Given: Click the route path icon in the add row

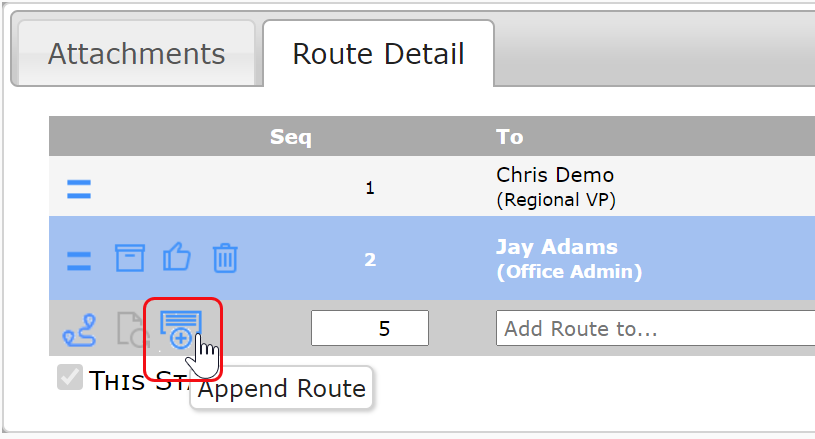Looking at the screenshot, I should coord(79,329).
